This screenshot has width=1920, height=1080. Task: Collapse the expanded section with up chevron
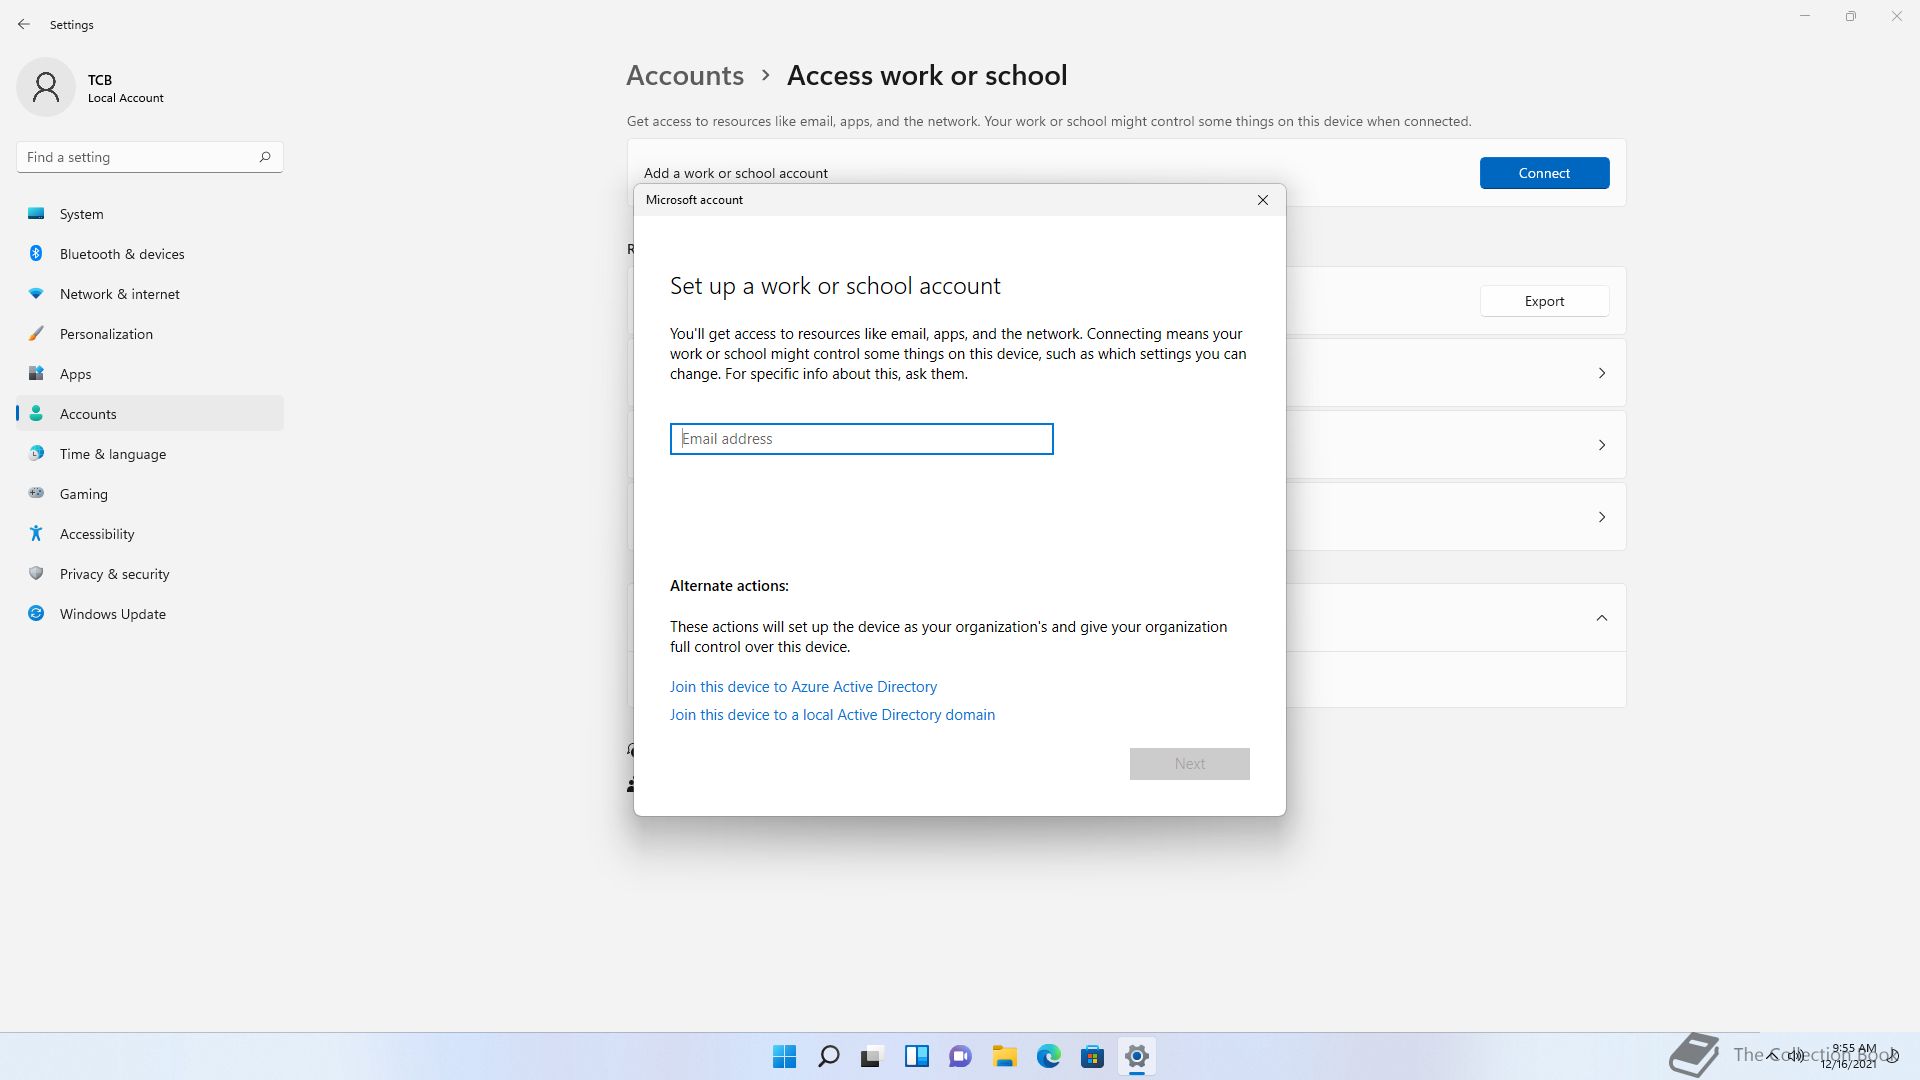point(1601,618)
